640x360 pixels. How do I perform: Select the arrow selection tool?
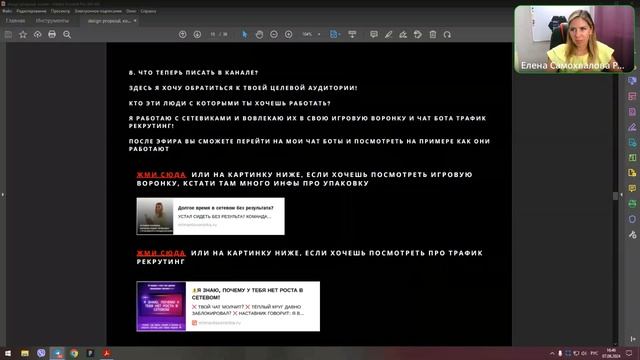click(244, 35)
